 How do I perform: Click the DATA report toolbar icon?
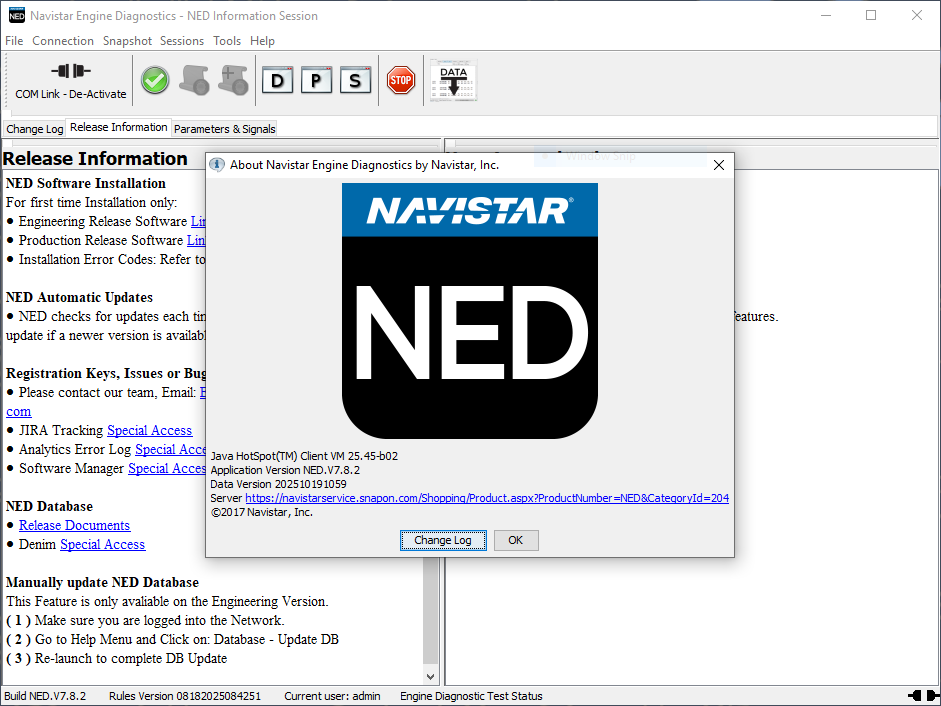(453, 78)
